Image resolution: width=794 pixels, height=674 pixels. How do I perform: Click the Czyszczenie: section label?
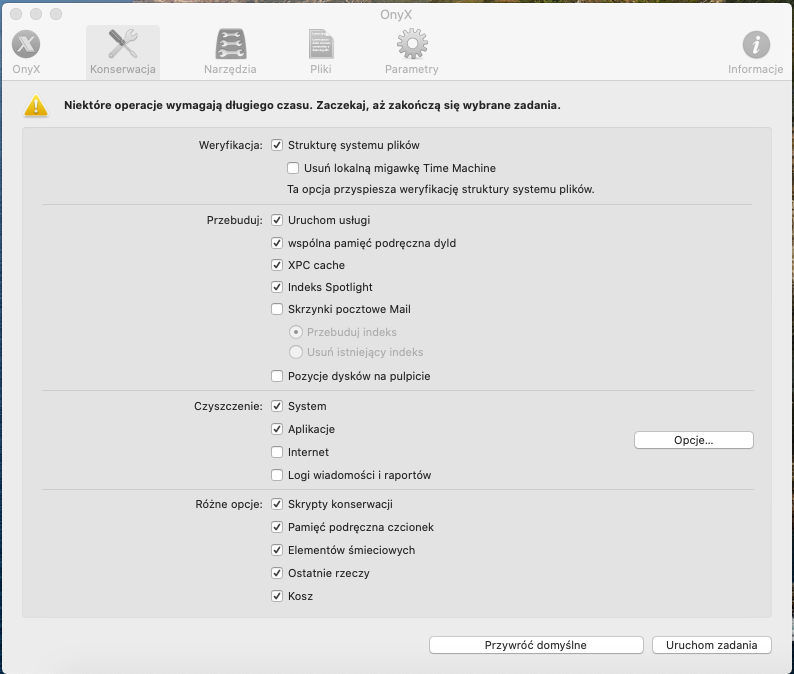pyautogui.click(x=228, y=406)
